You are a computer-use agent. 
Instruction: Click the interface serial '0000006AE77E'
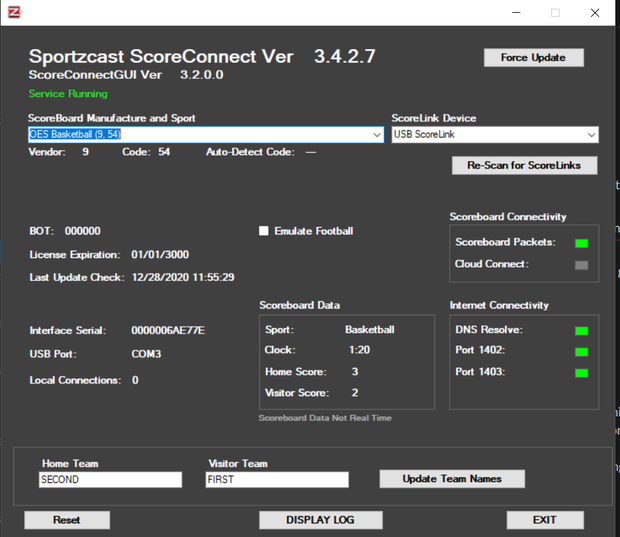coord(168,330)
